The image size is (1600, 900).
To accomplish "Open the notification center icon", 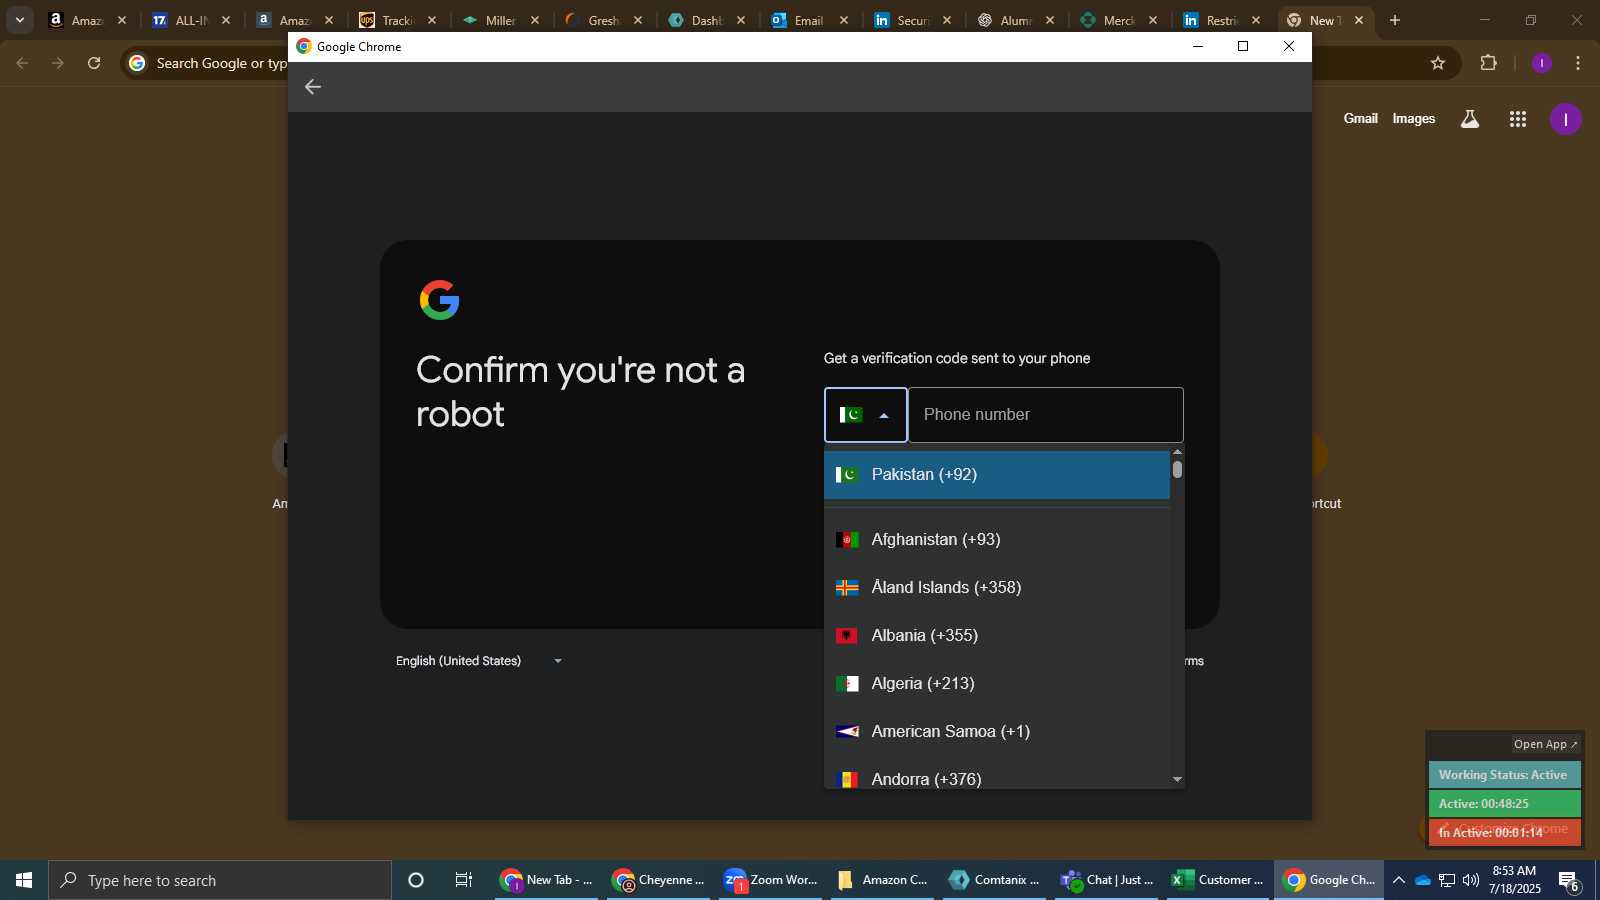I will point(1569,881).
